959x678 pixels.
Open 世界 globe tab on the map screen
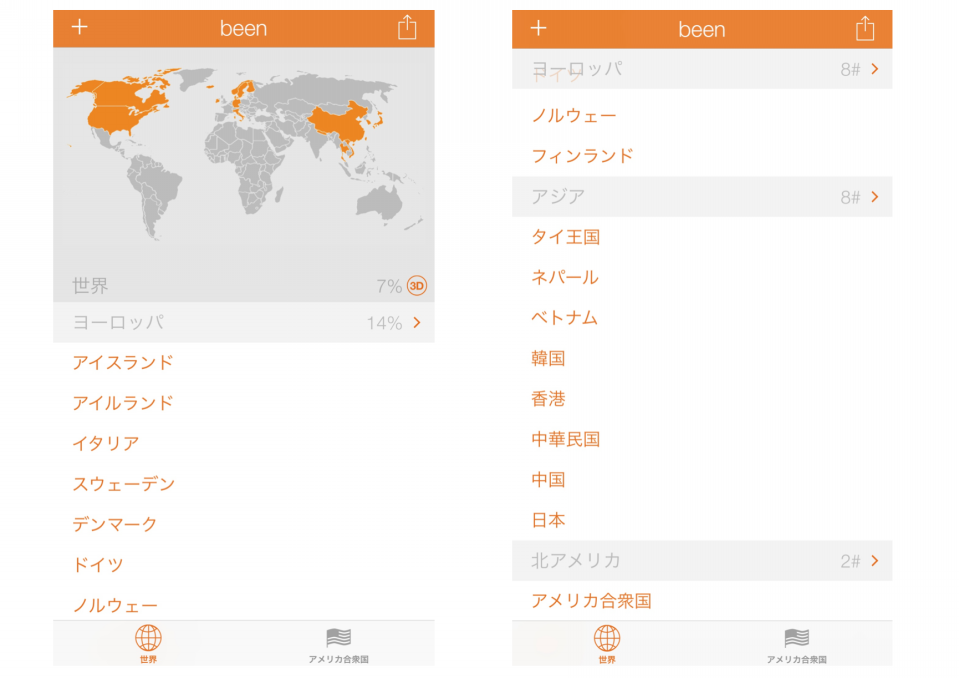pyautogui.click(x=148, y=644)
